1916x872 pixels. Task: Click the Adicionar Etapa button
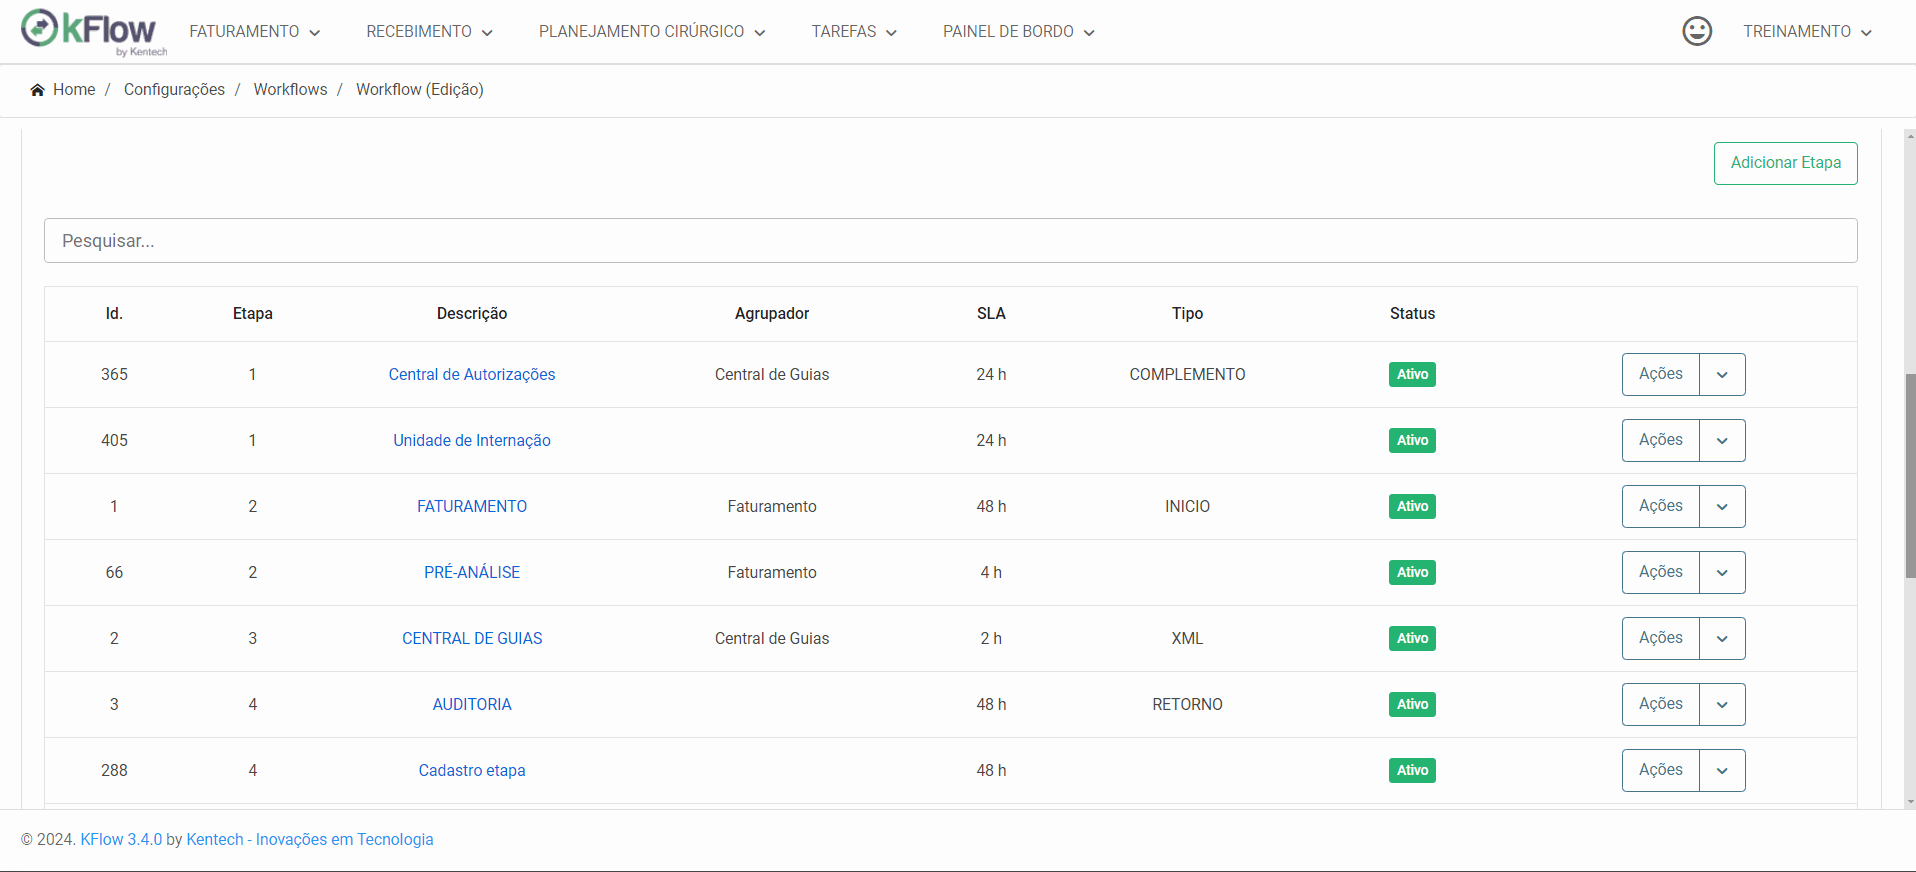(x=1785, y=163)
